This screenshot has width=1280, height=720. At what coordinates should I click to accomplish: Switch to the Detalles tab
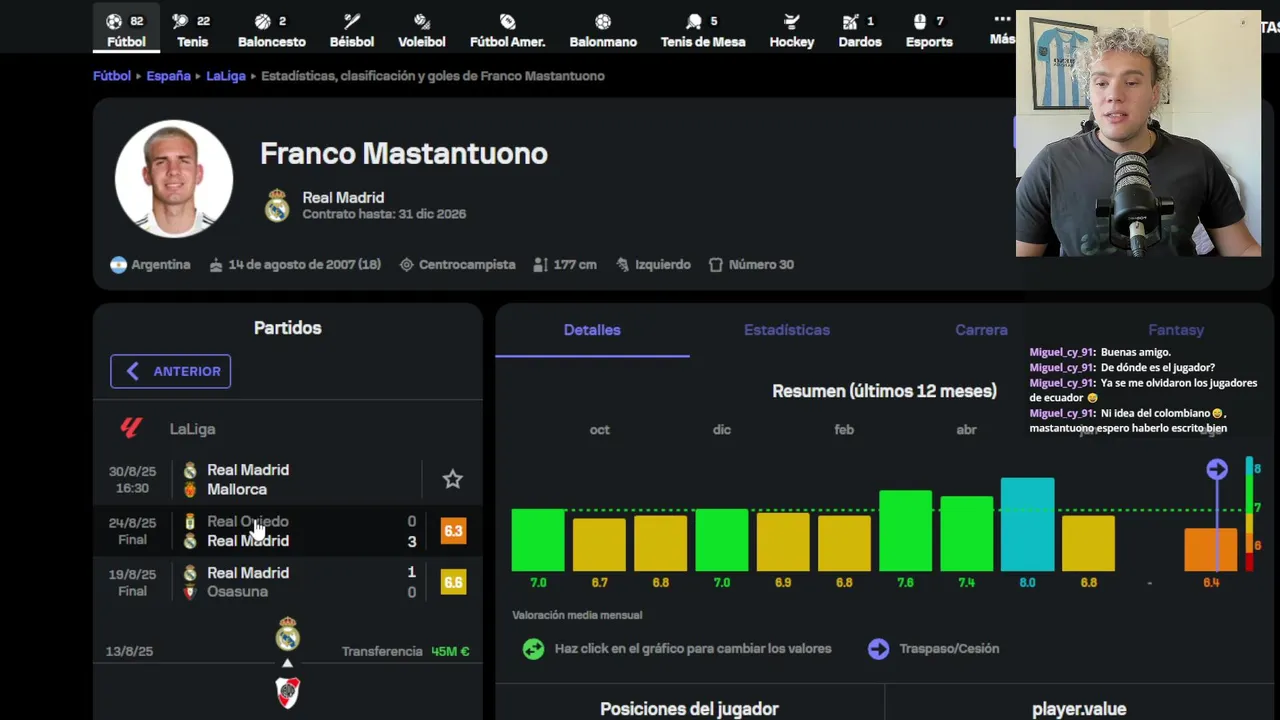tap(592, 330)
